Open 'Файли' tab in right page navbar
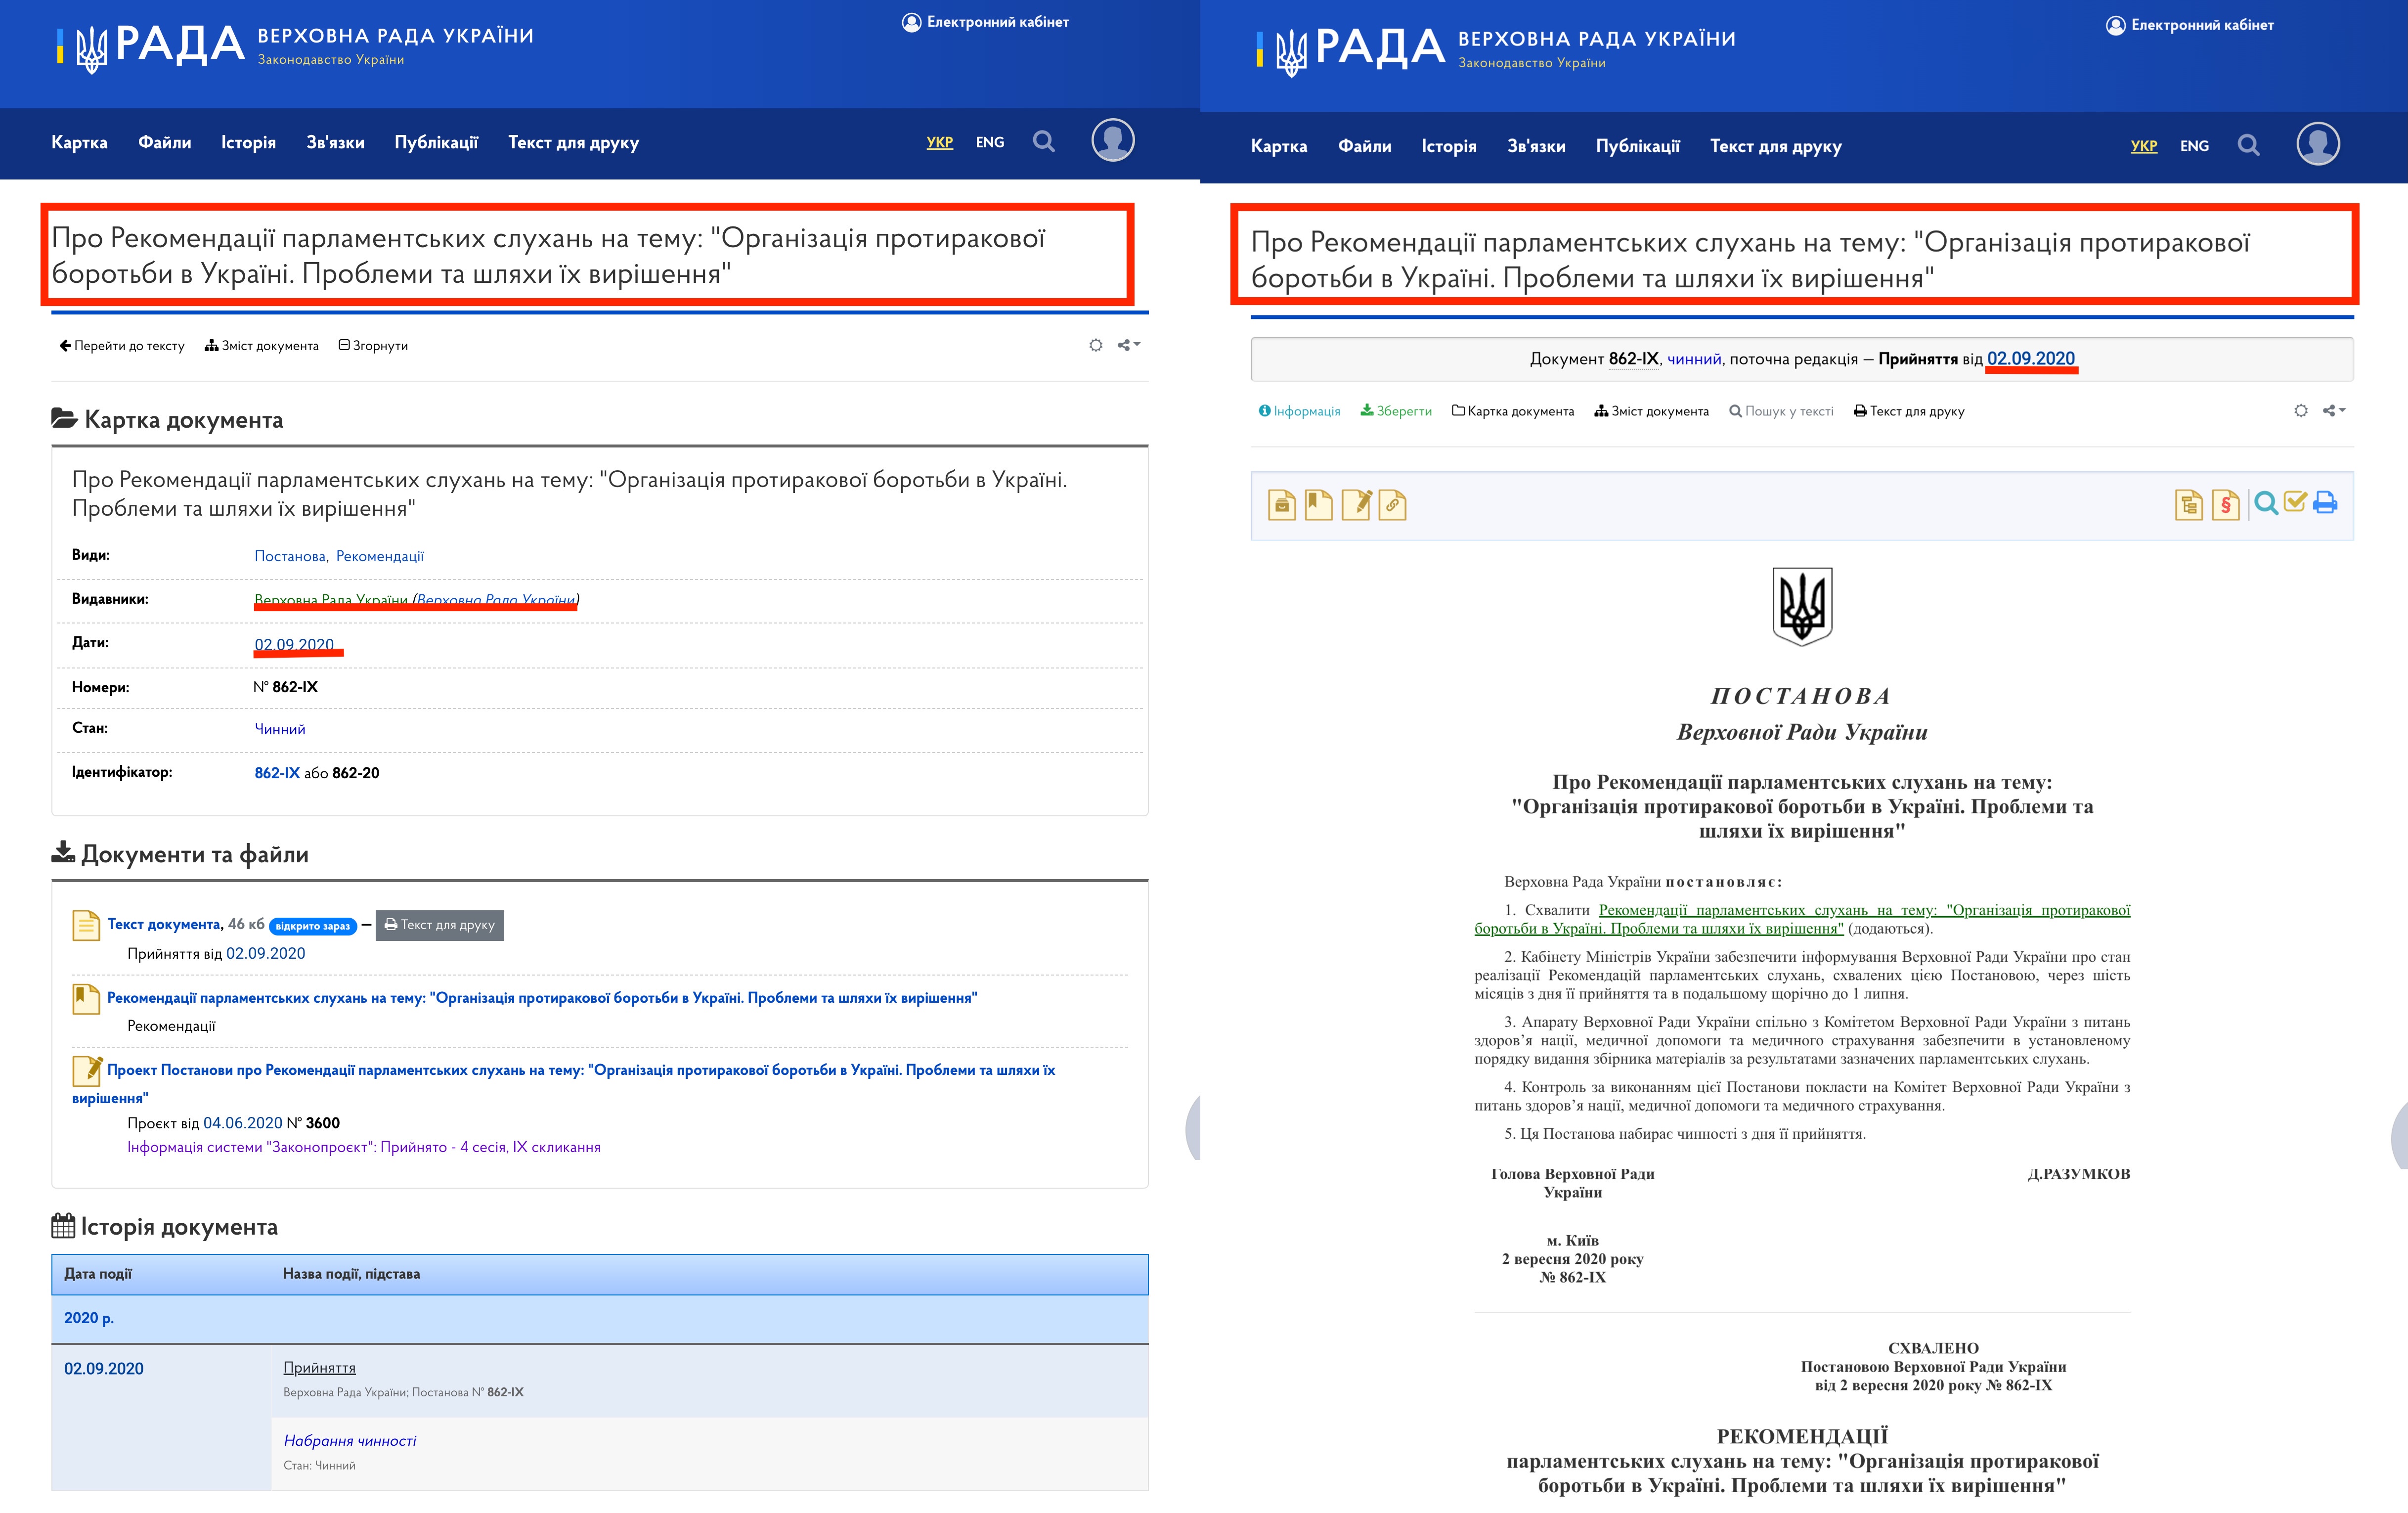Image resolution: width=2408 pixels, height=1513 pixels. pos(1364,146)
